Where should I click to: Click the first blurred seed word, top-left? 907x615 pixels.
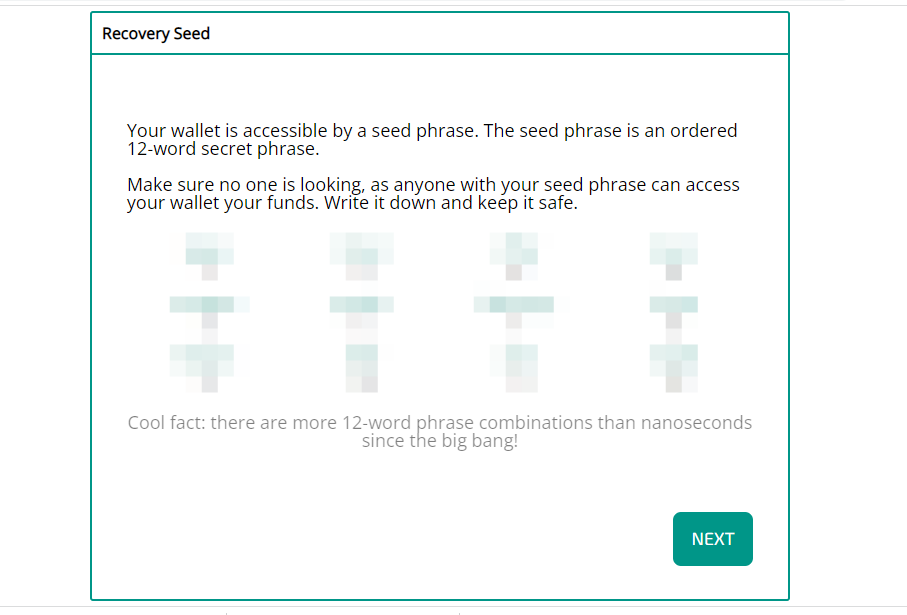[209, 250]
